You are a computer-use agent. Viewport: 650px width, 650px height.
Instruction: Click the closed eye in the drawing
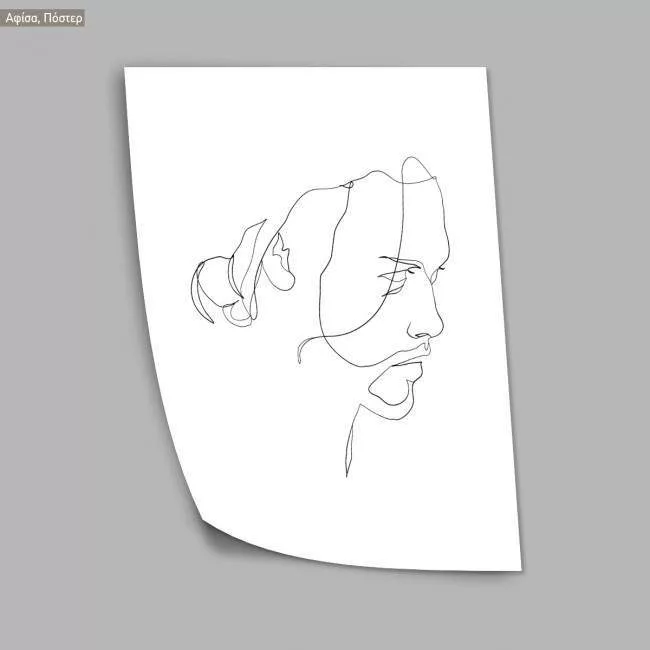tap(398, 273)
